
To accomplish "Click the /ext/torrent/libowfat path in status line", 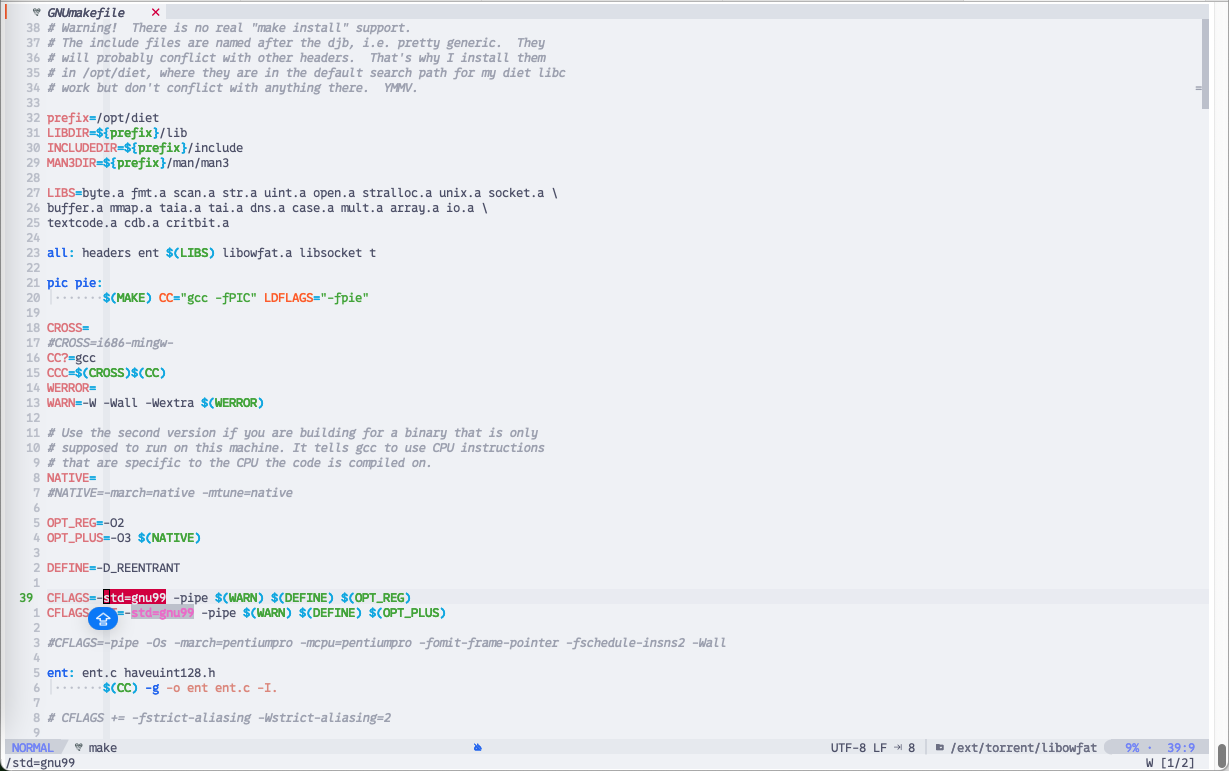I will click(x=1024, y=748).
